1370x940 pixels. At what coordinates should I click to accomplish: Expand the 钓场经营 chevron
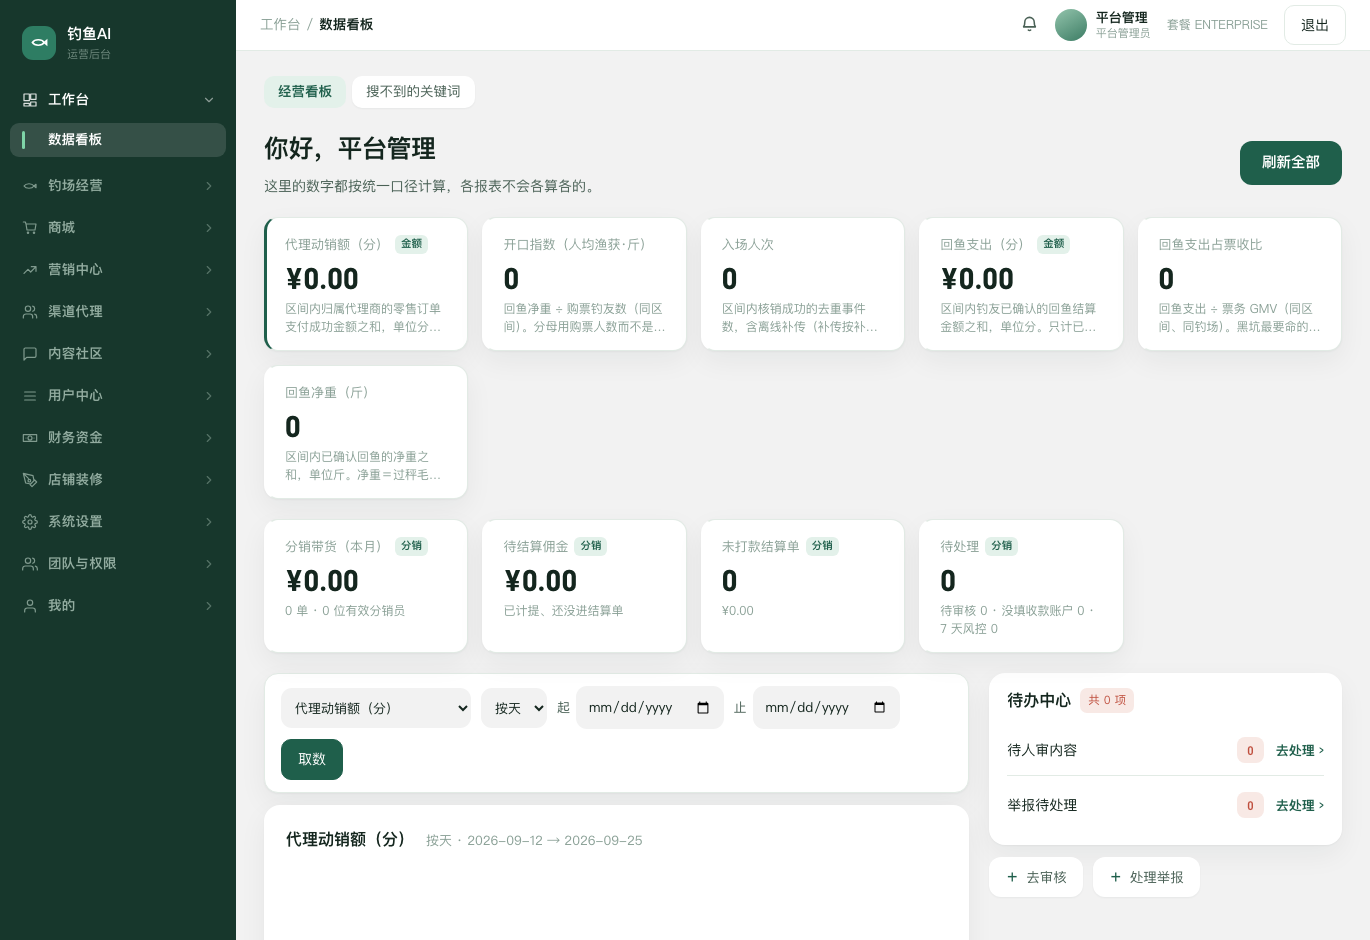(x=209, y=186)
